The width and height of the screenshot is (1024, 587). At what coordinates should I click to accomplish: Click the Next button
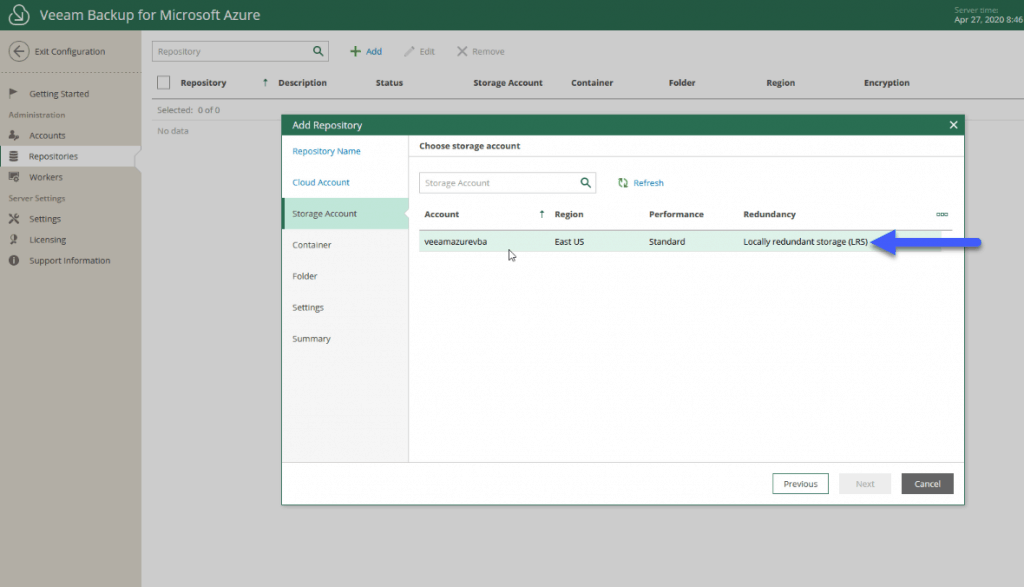[x=865, y=484]
